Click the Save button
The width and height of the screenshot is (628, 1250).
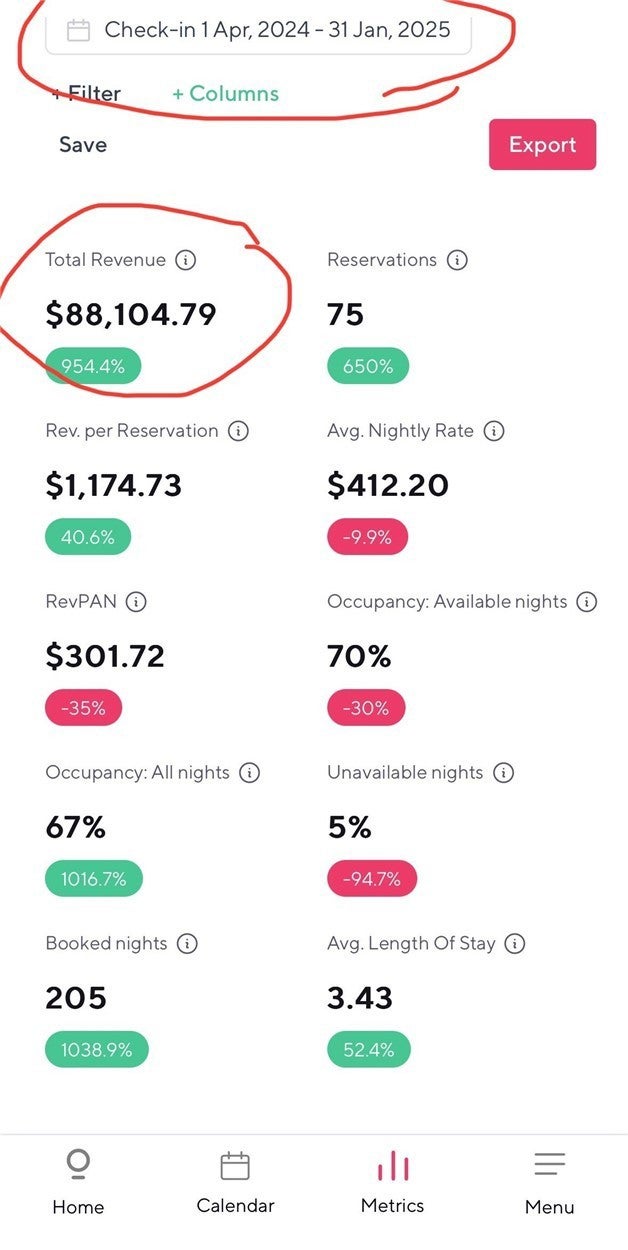(83, 145)
